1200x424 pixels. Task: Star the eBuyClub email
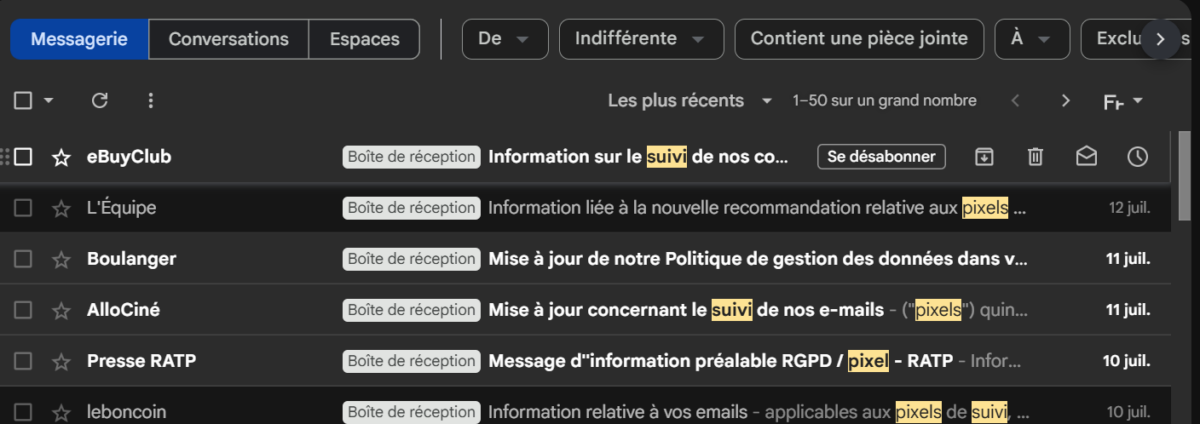(x=61, y=157)
